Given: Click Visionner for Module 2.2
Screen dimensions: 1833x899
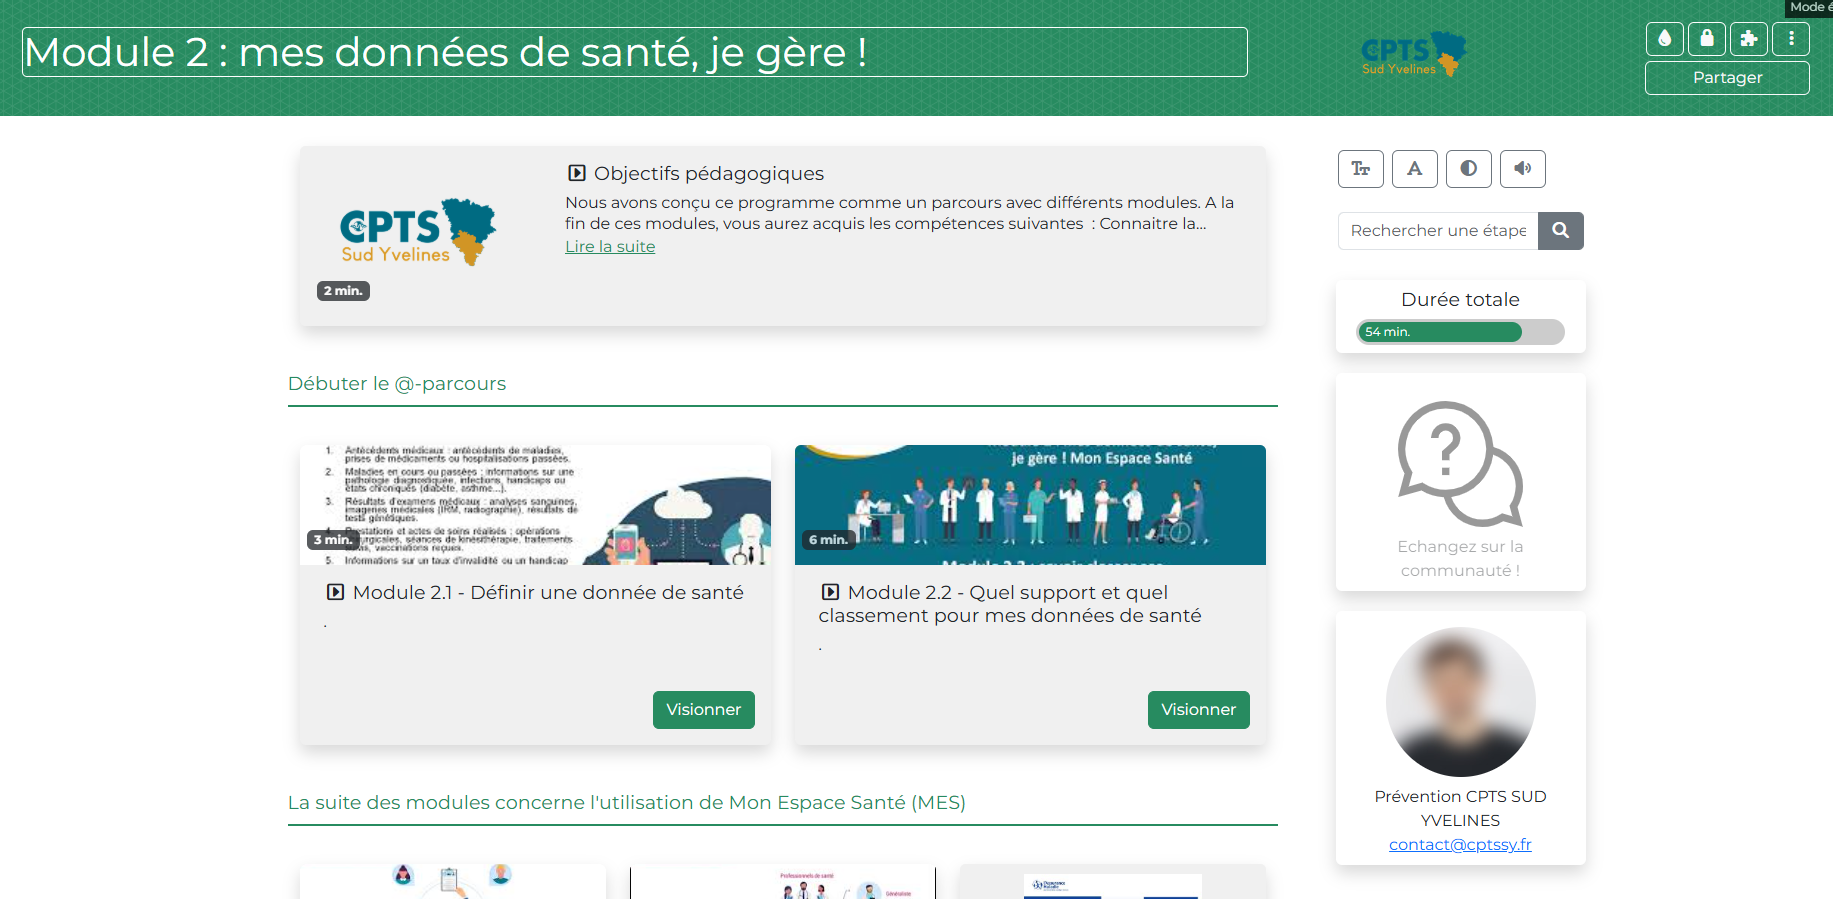Looking at the screenshot, I should [x=1198, y=710].
